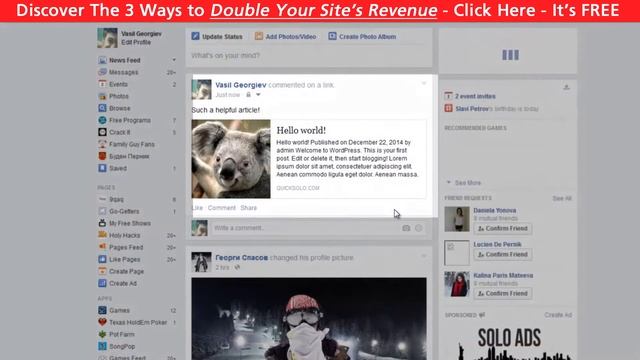The image size is (640, 360).
Task: Click Like under the Hello world post
Action: pos(198,208)
